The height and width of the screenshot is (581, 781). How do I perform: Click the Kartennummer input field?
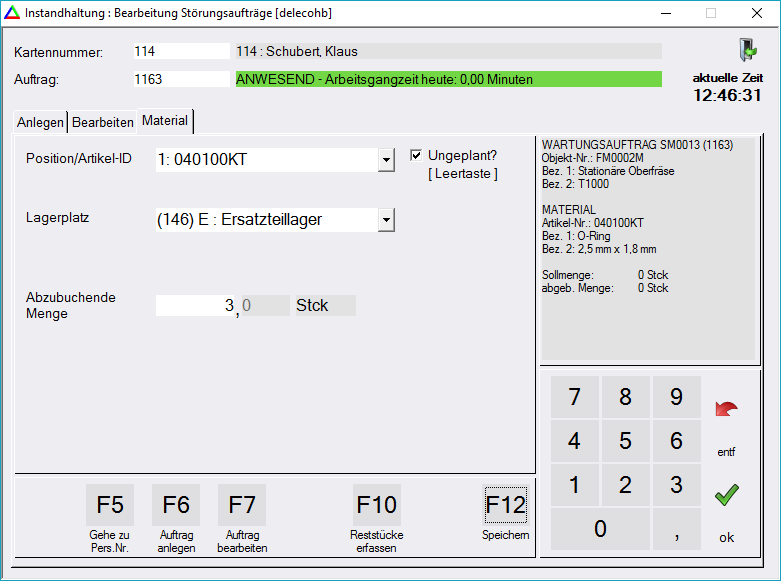[181, 51]
